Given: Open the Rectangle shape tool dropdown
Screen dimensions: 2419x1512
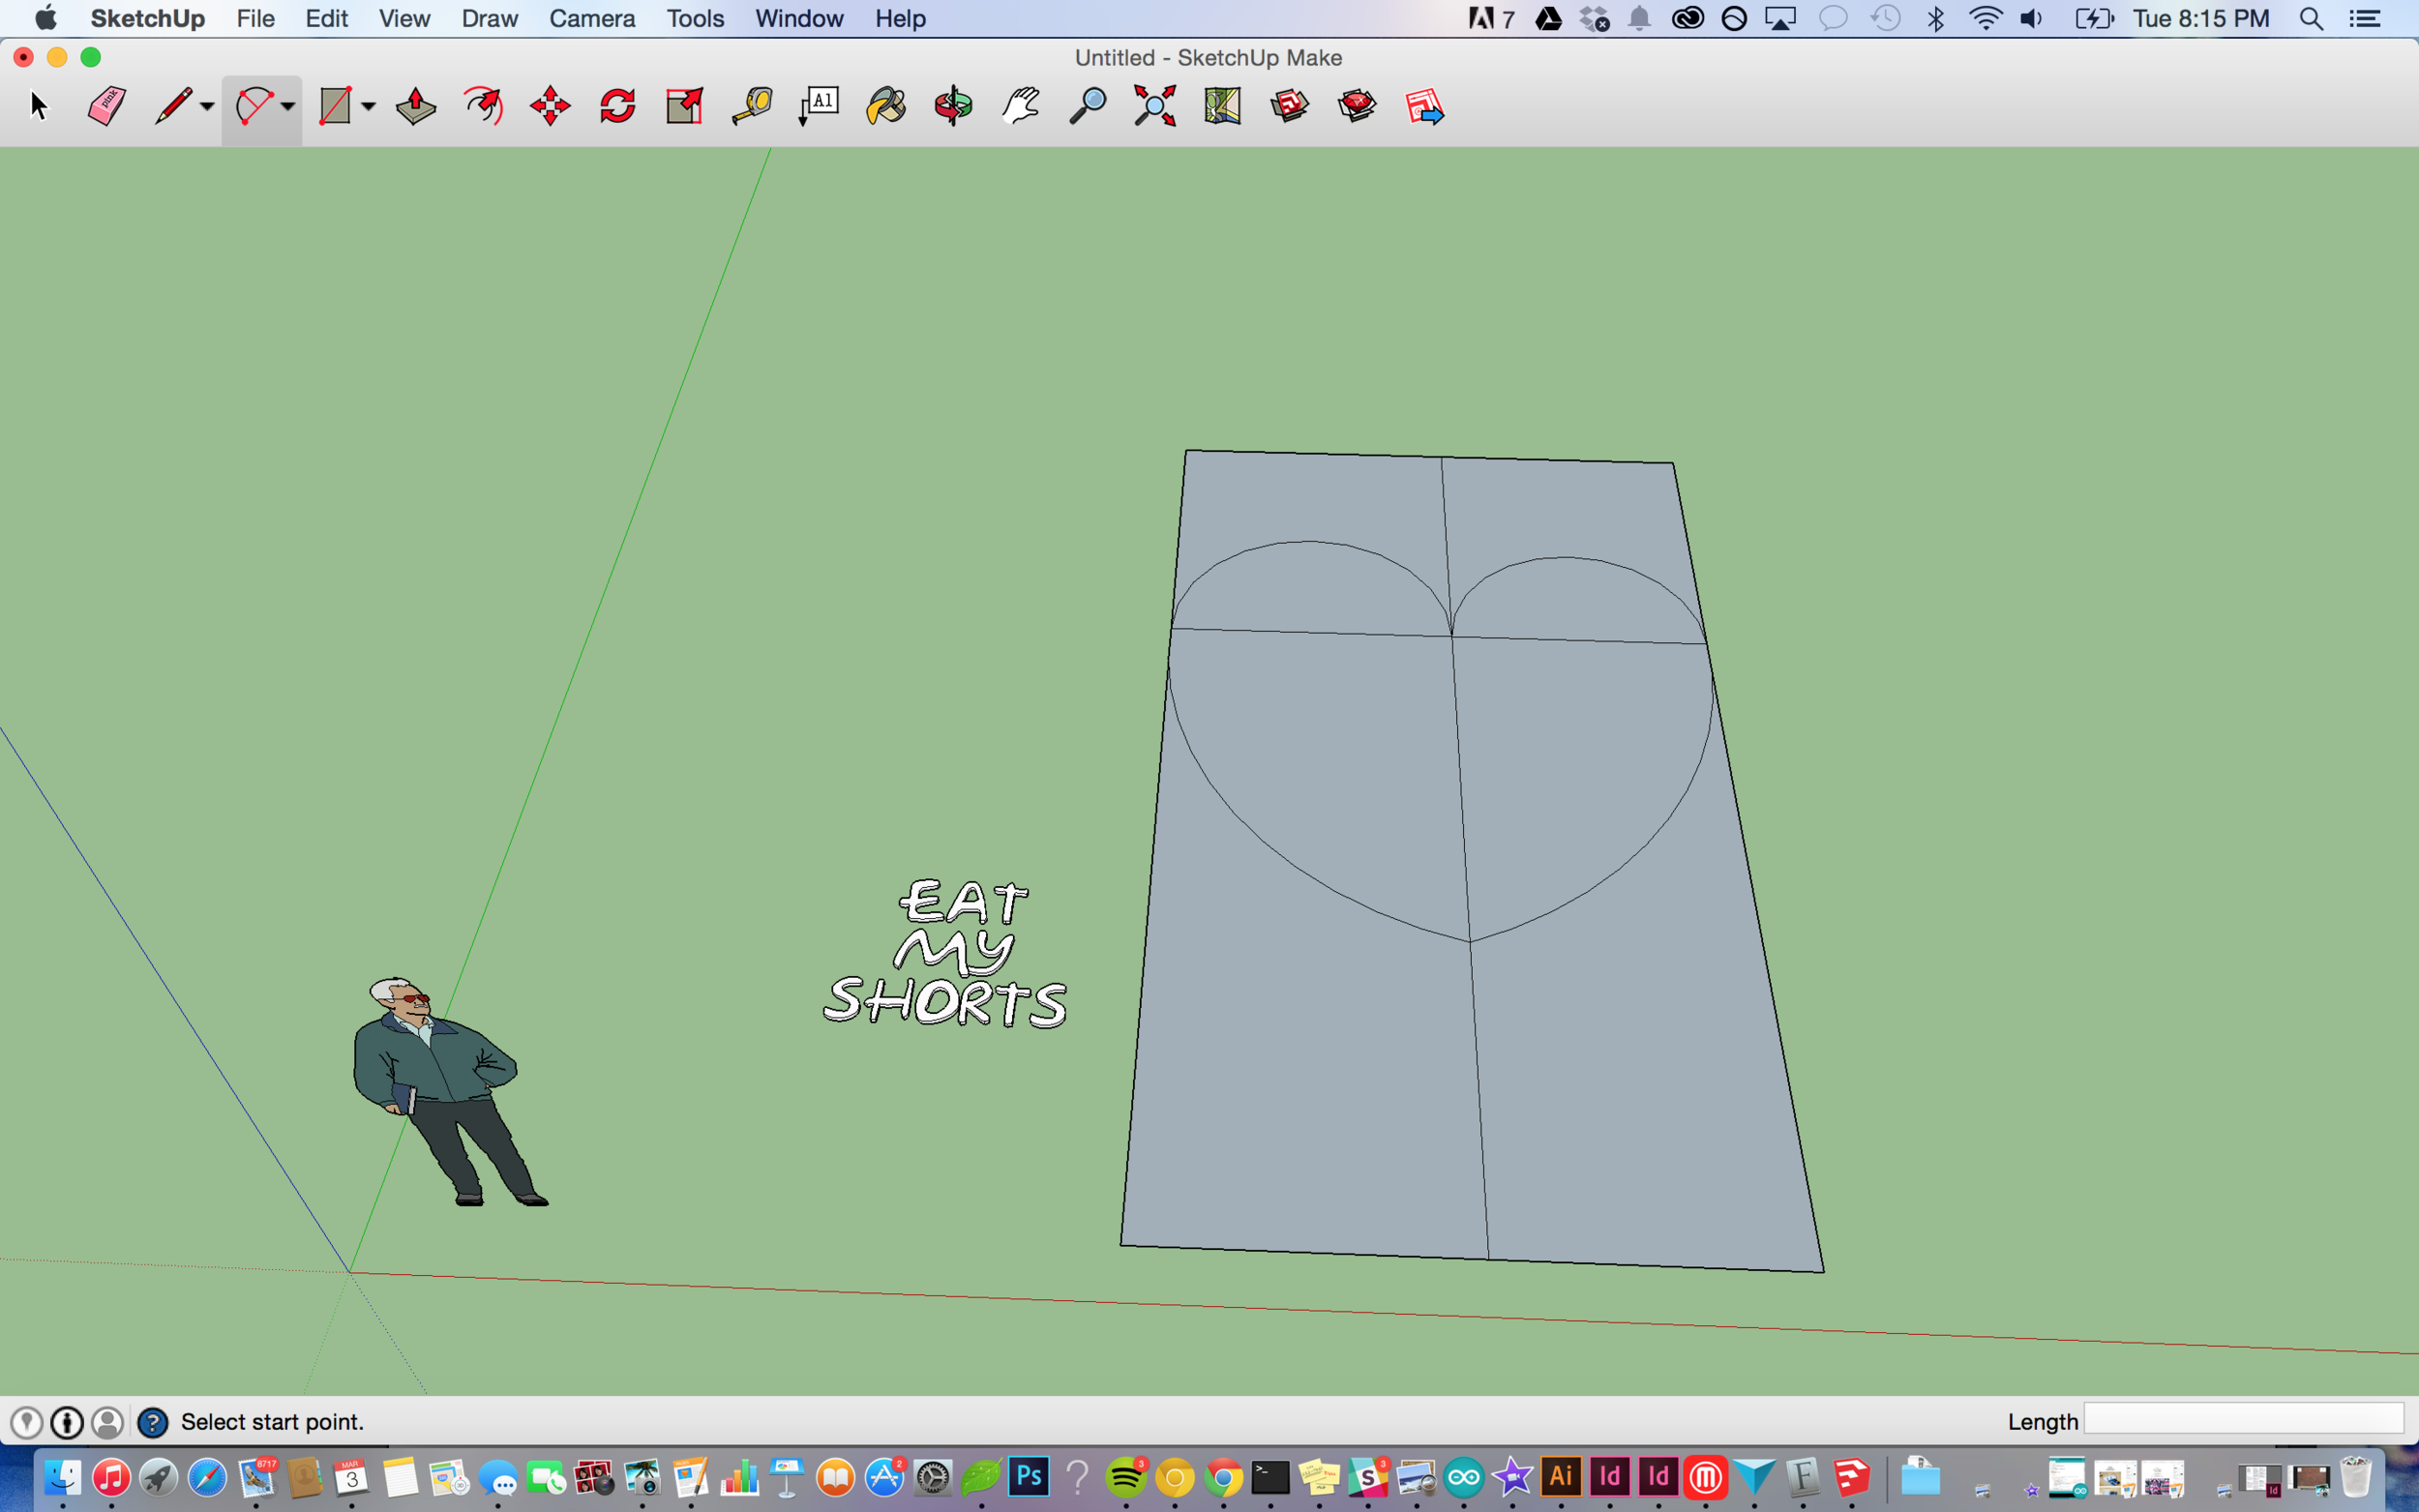Looking at the screenshot, I should [x=368, y=107].
